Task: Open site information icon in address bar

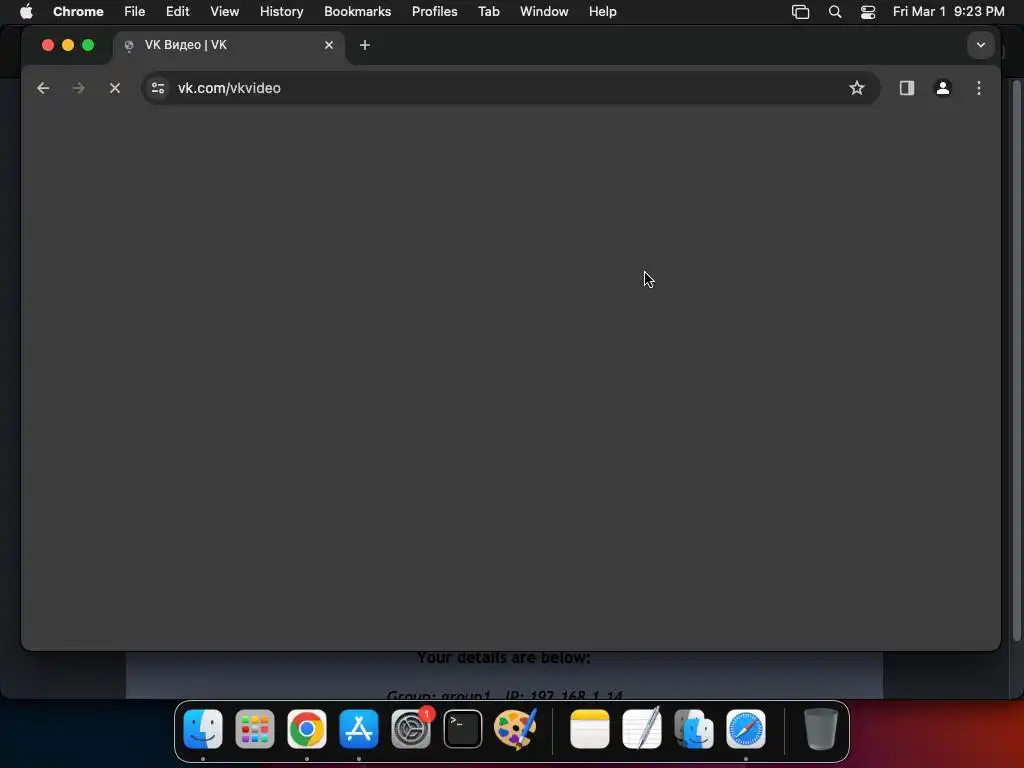Action: (x=158, y=88)
